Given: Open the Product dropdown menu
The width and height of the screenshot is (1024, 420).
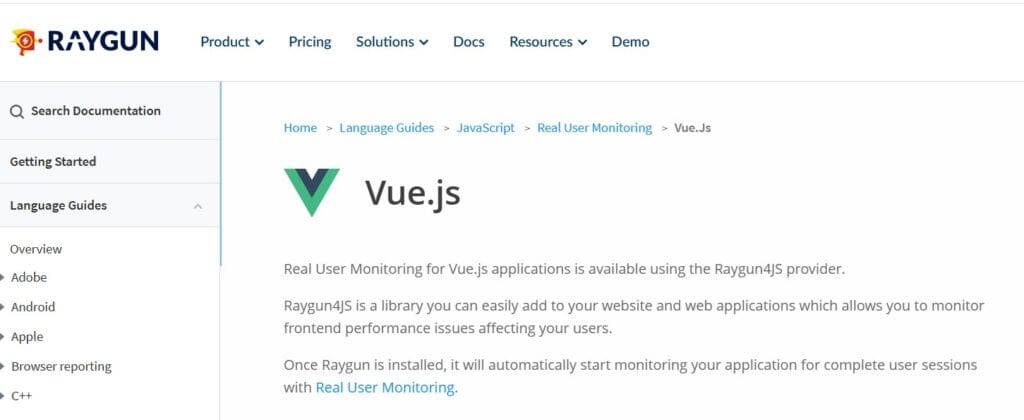Looking at the screenshot, I should 232,42.
